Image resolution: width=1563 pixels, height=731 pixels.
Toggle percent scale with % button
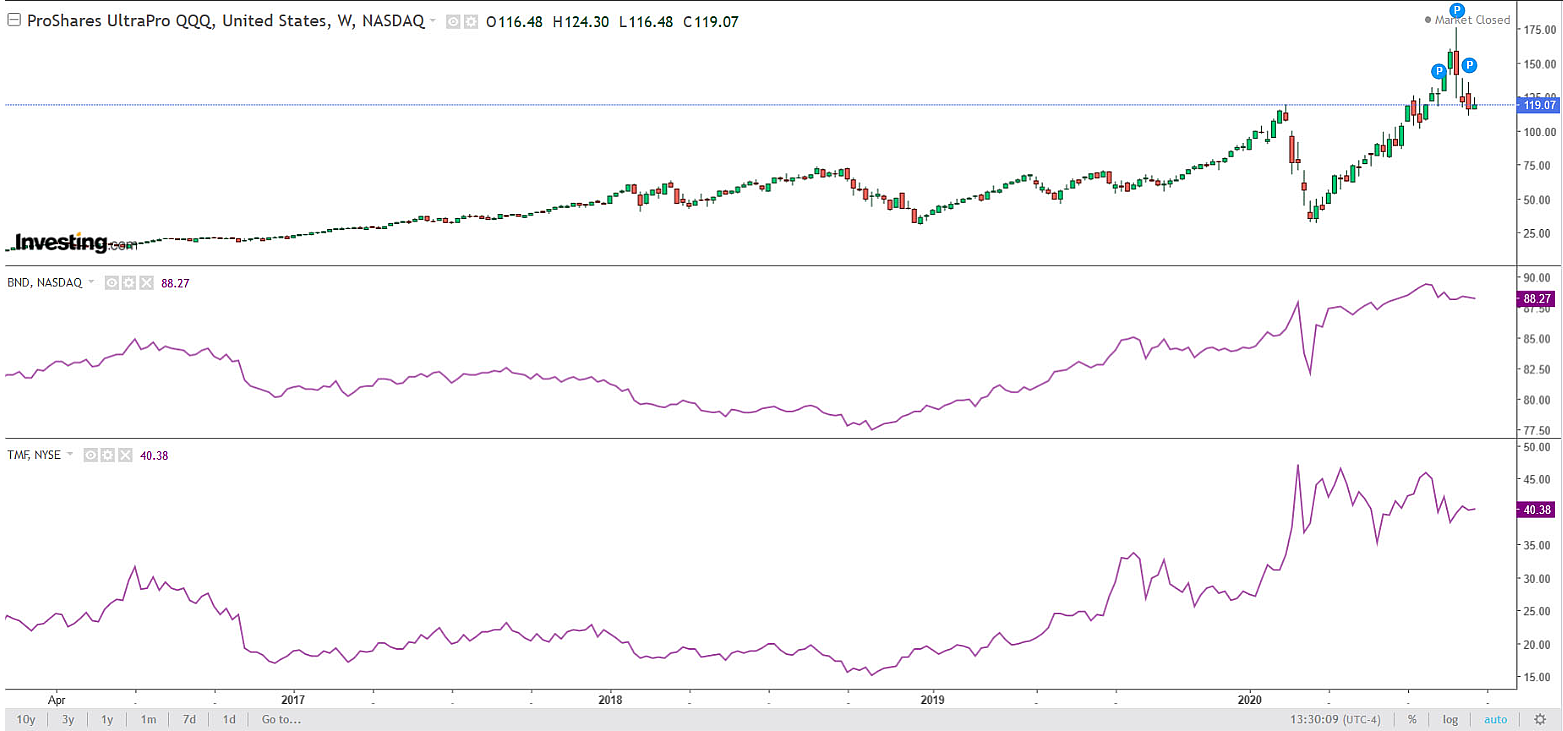1412,719
